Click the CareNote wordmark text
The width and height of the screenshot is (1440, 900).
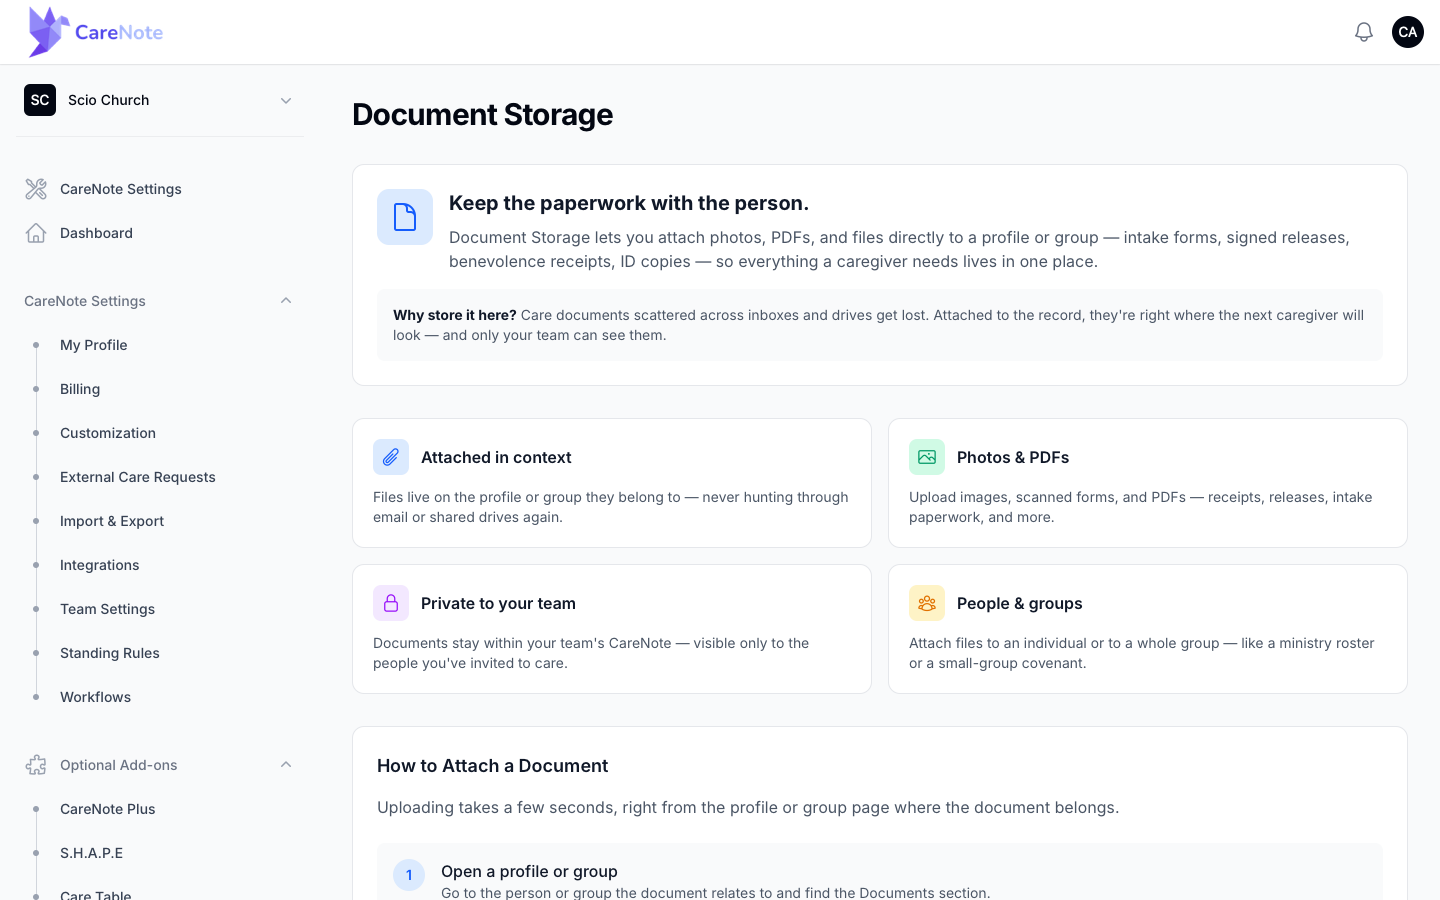coord(119,32)
